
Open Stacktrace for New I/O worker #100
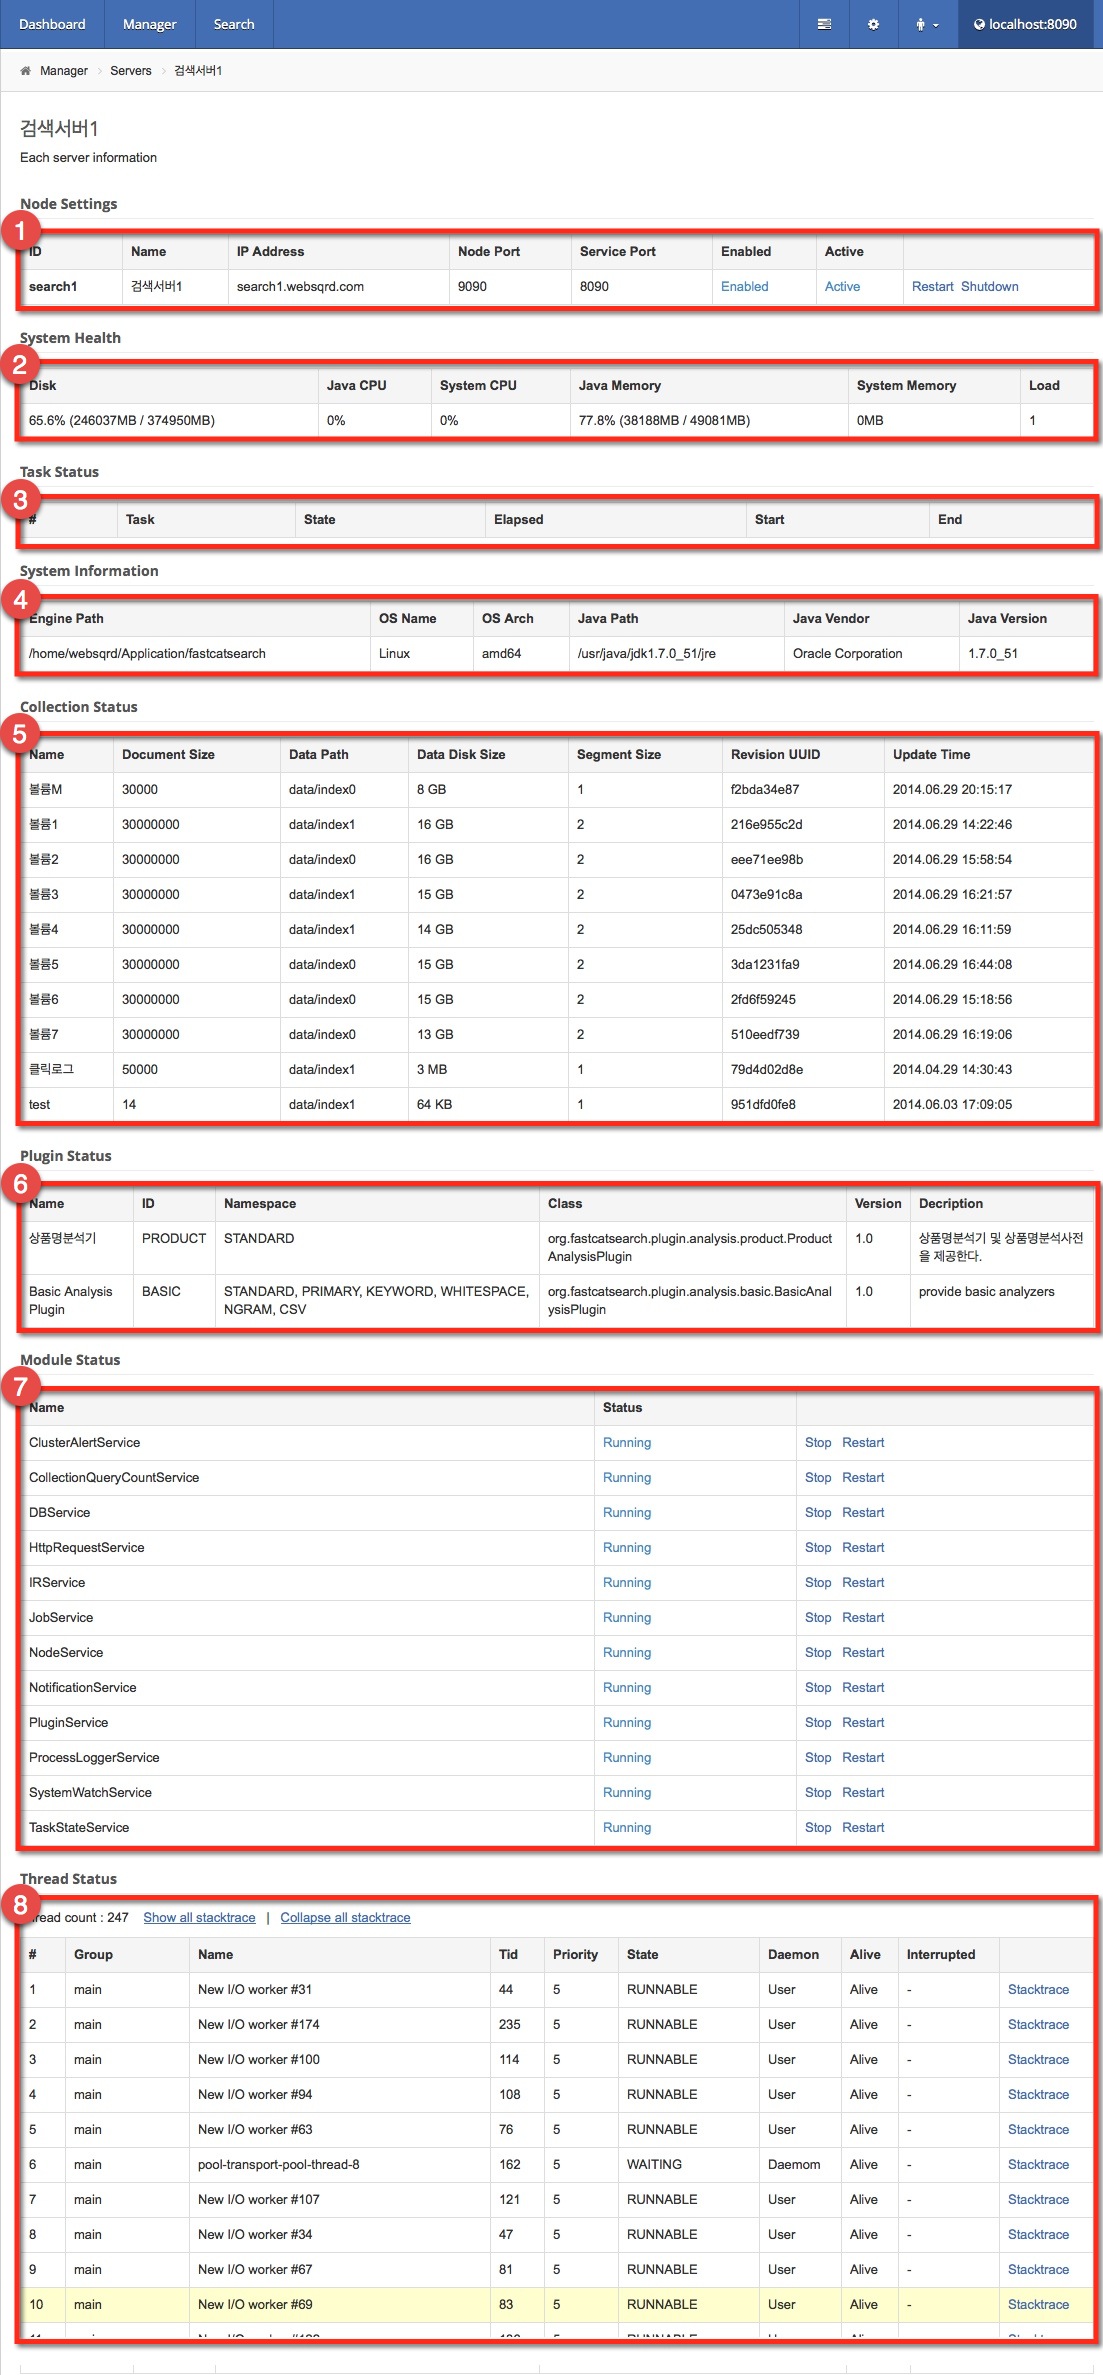[1038, 2060]
